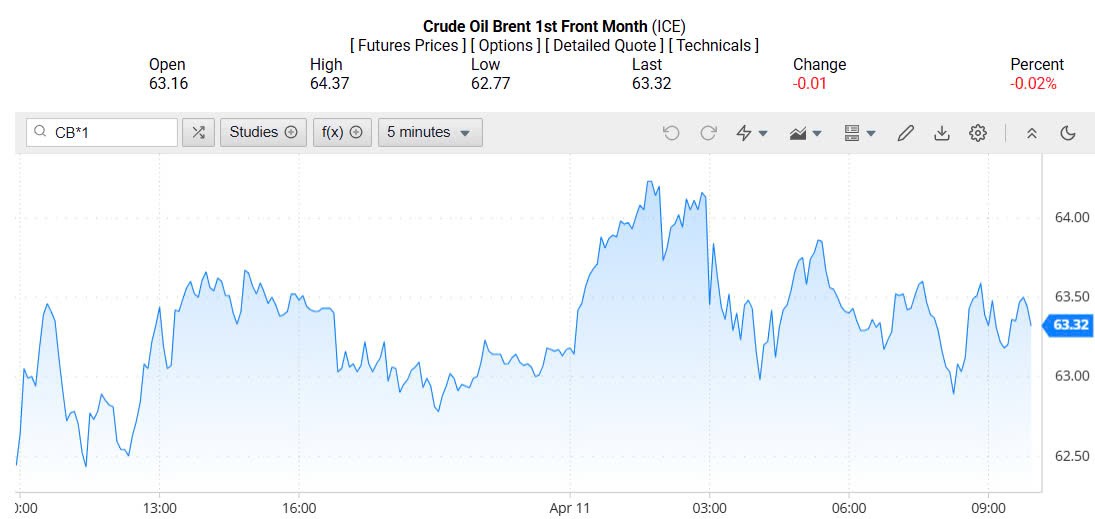
Task: Redo the chart action
Action: (x=708, y=133)
